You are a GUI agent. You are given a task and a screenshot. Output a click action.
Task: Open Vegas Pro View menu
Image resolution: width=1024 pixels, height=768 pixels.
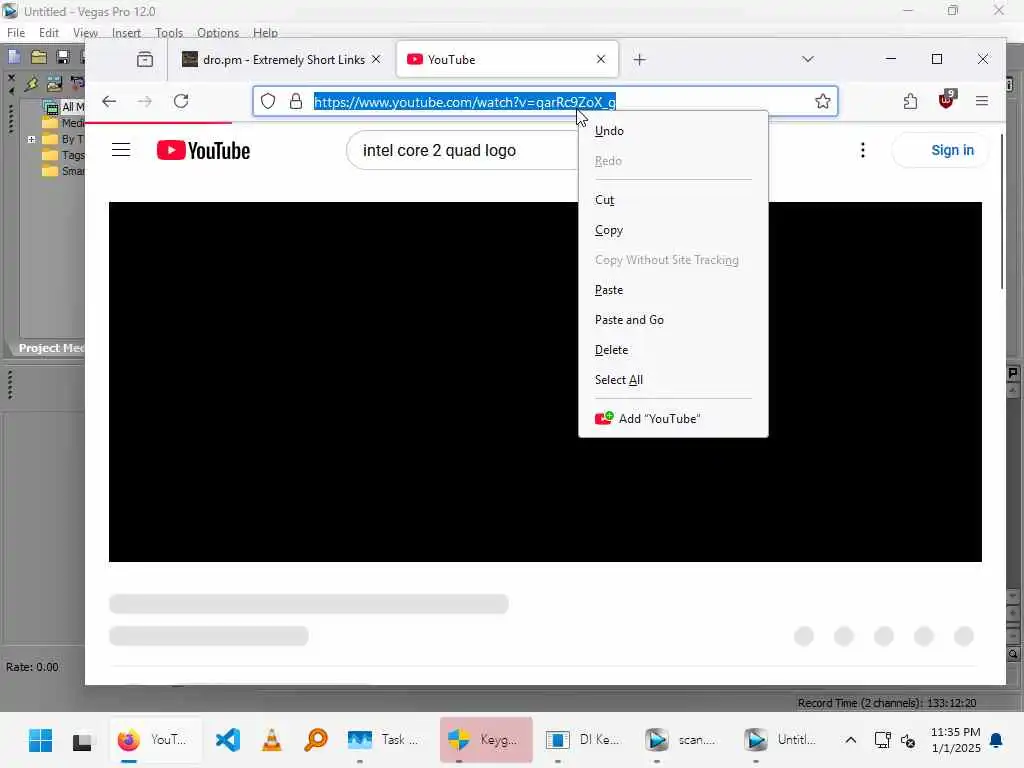[85, 33]
